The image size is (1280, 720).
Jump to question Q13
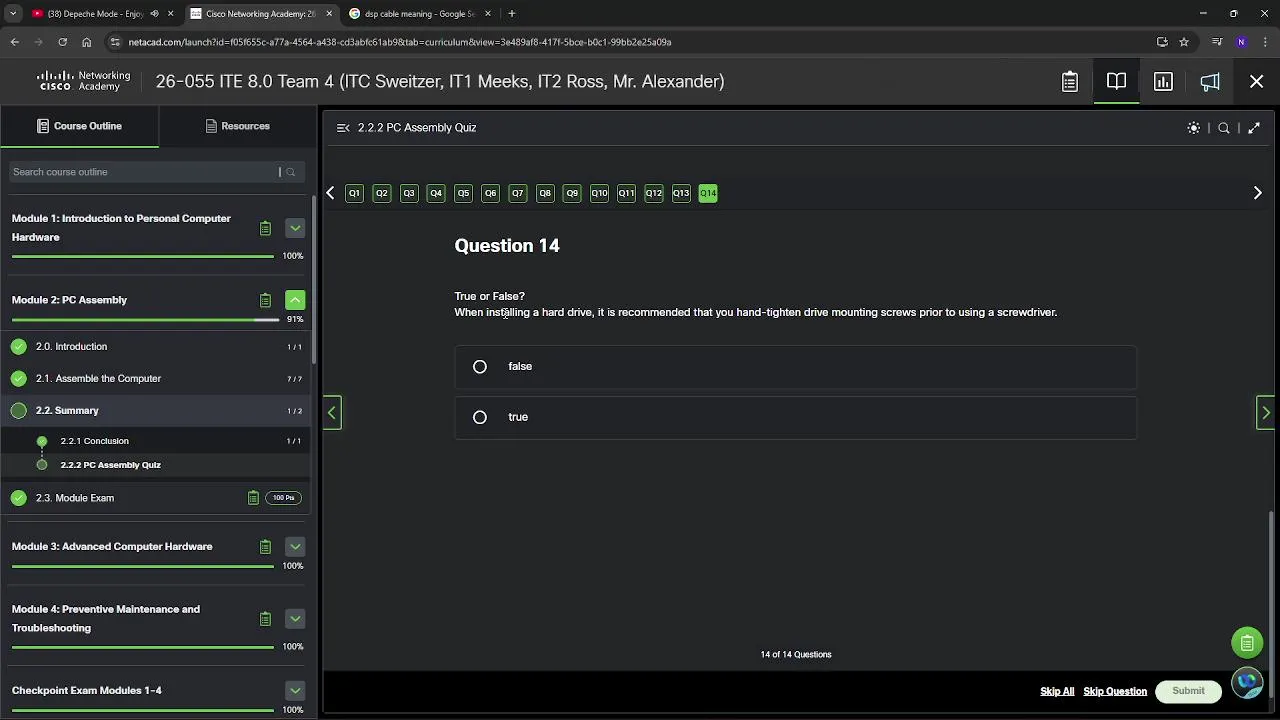(681, 193)
